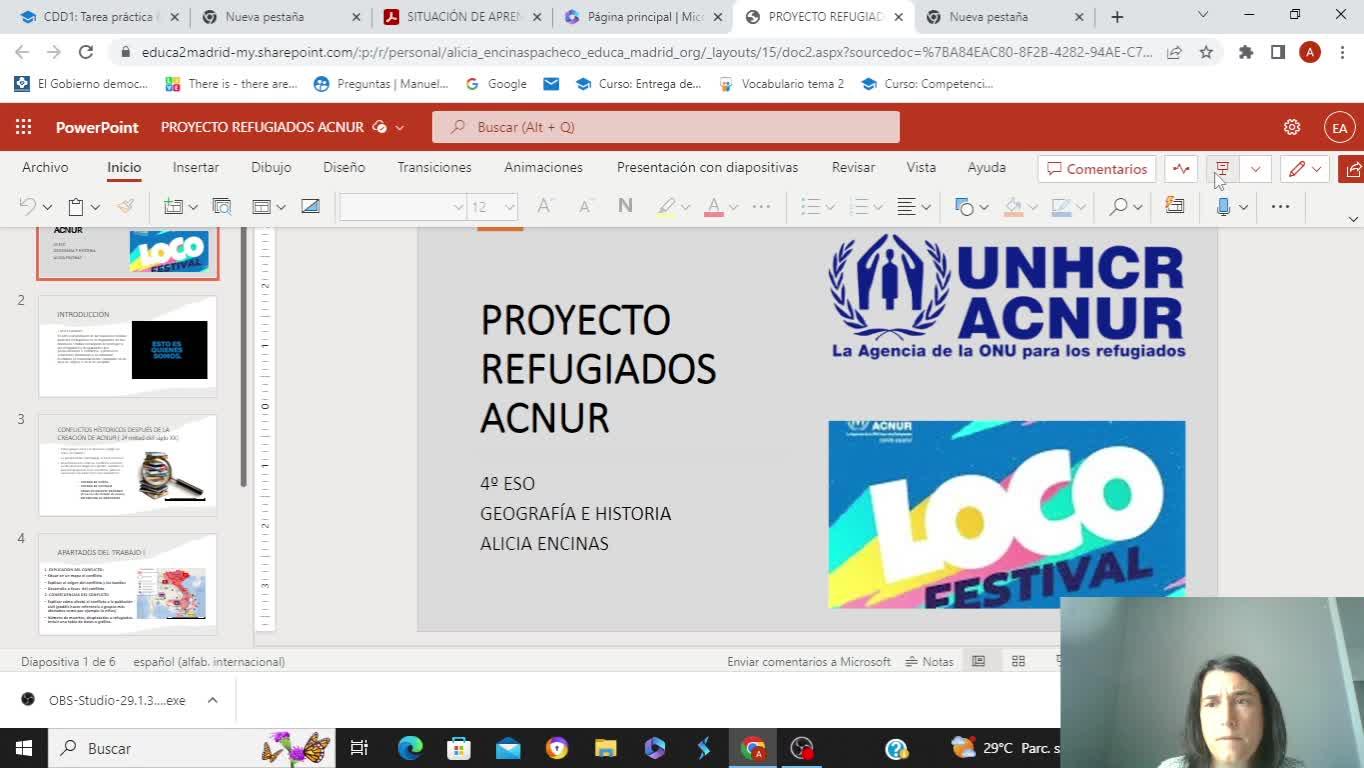
Task: Click the Undo arrow icon
Action: click(x=27, y=206)
